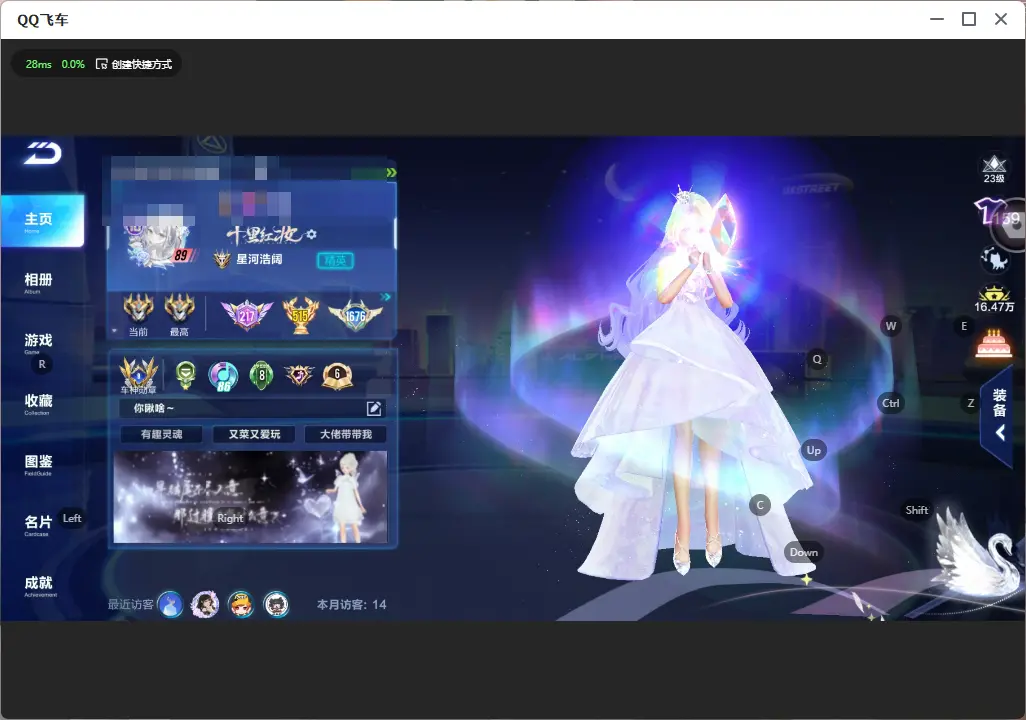Select the 又菜又爱玩 tag
This screenshot has width=1026, height=720.
click(254, 434)
